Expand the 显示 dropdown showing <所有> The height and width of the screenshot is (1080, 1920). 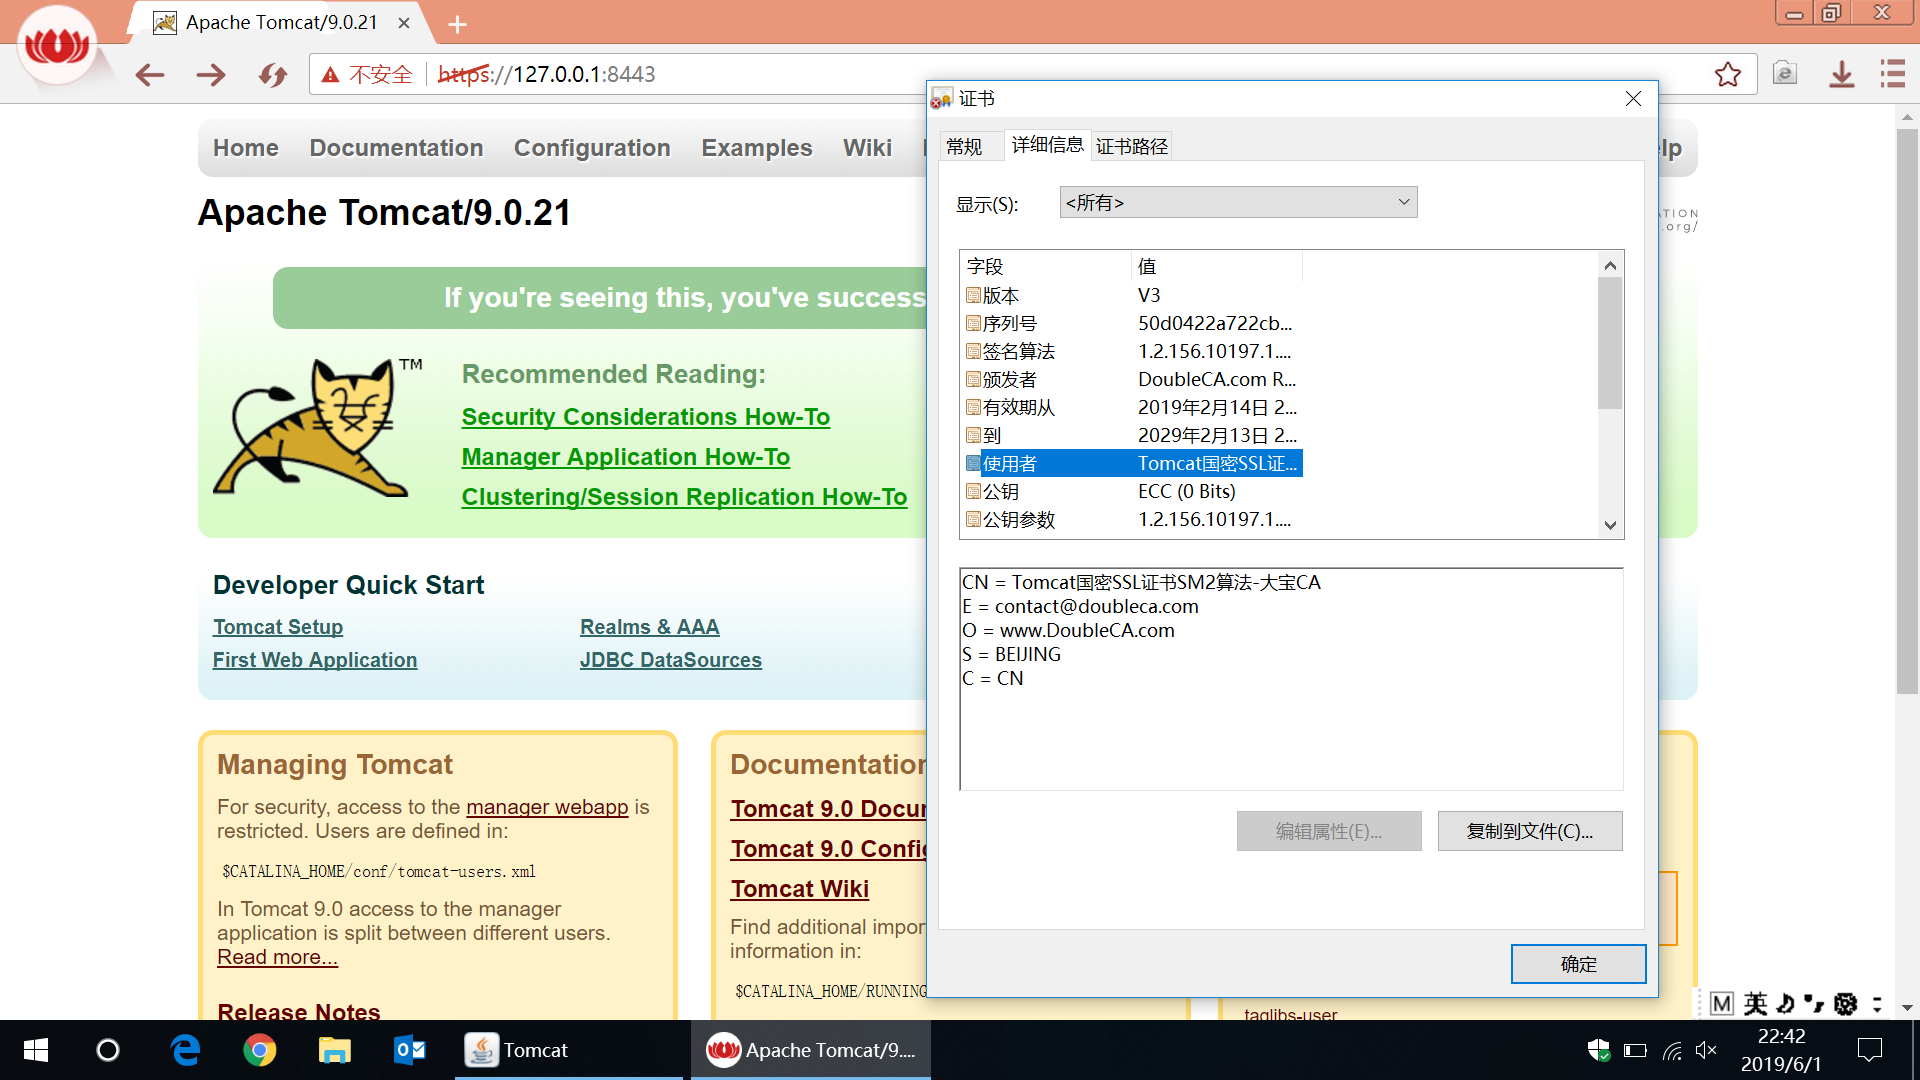click(1238, 203)
